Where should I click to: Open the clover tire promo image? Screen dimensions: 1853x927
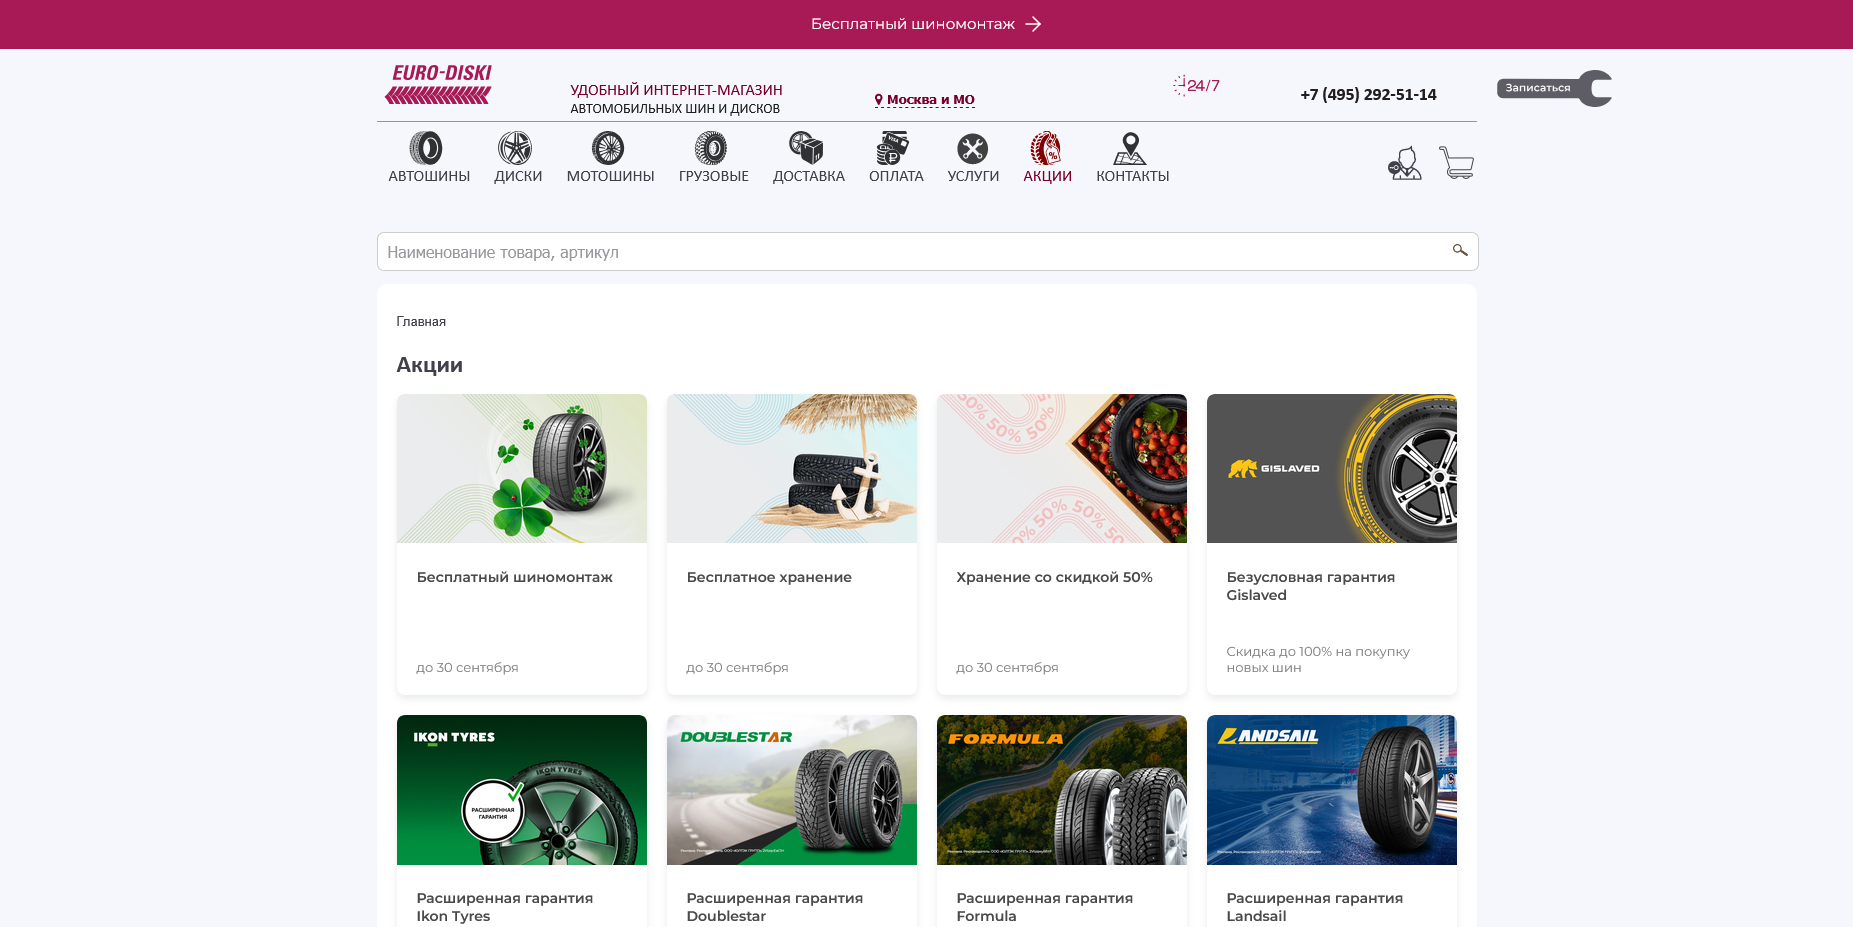[x=522, y=468]
